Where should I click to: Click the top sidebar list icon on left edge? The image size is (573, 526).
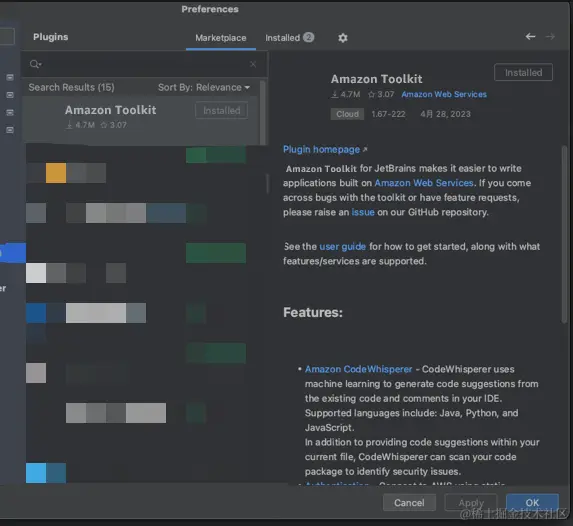(10, 77)
